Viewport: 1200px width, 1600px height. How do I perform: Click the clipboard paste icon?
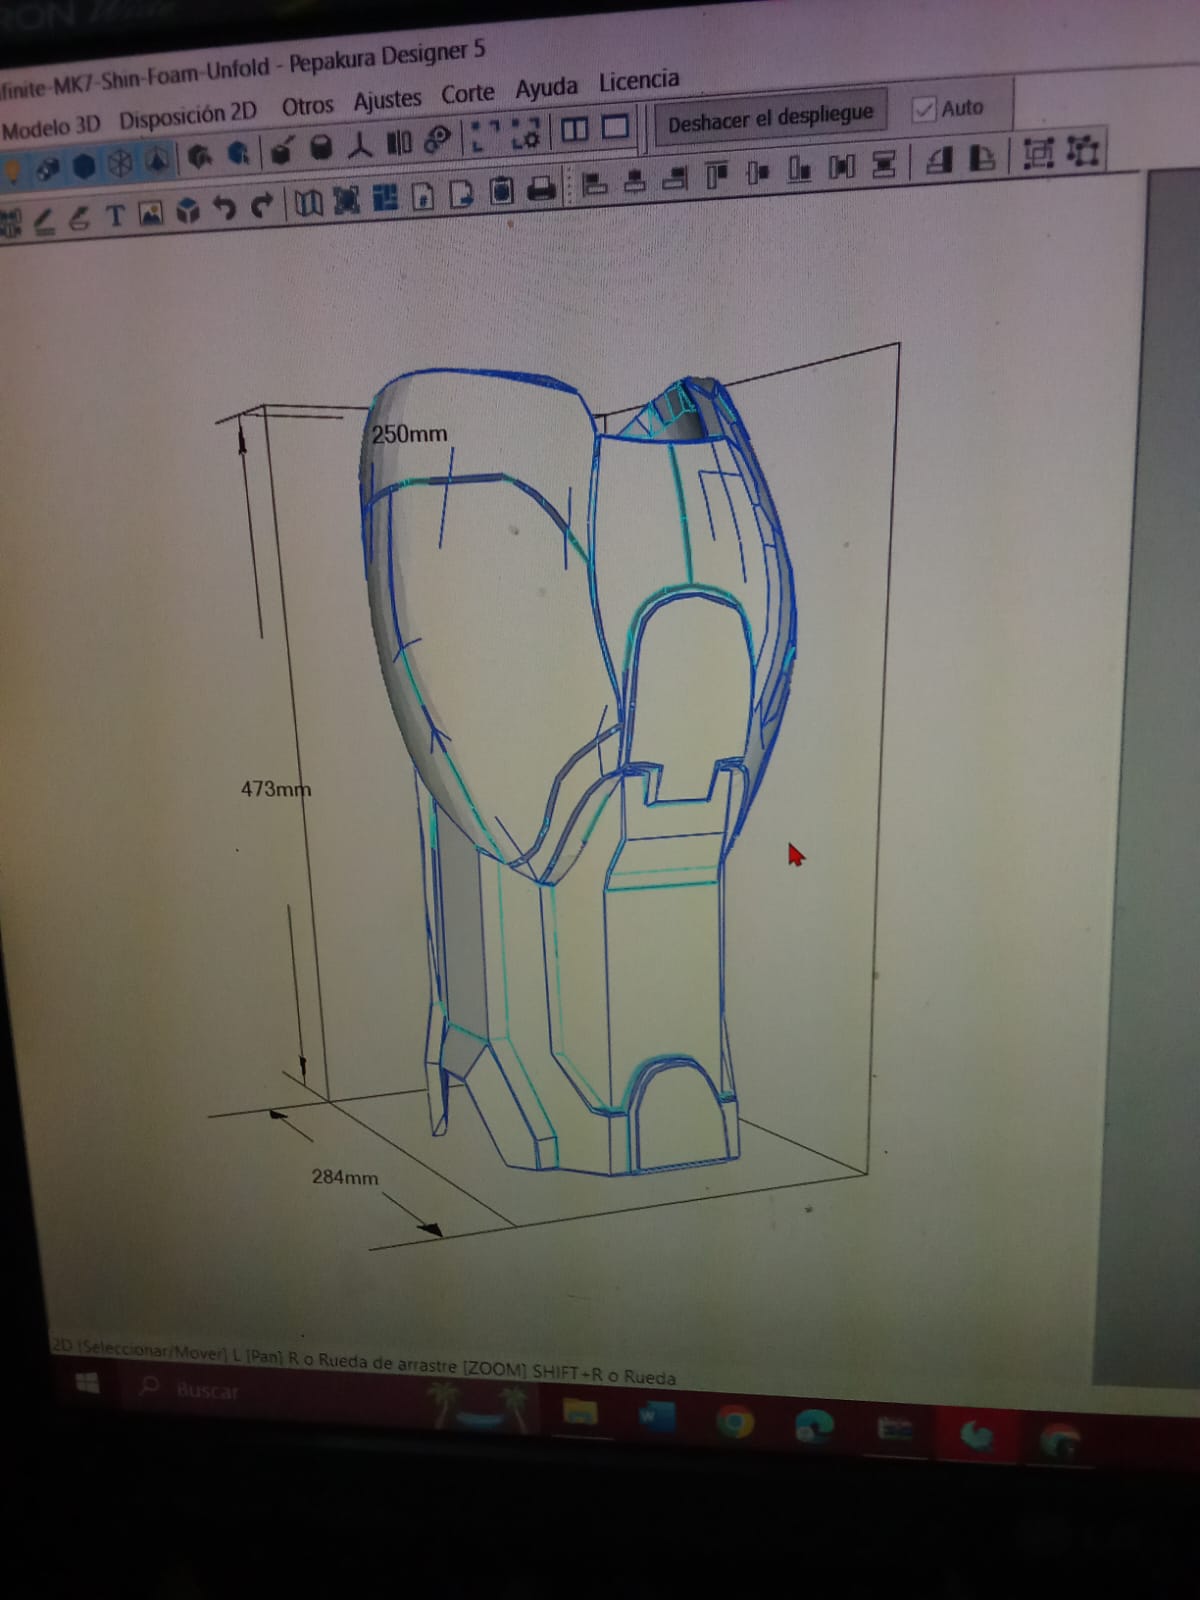pos(501,191)
